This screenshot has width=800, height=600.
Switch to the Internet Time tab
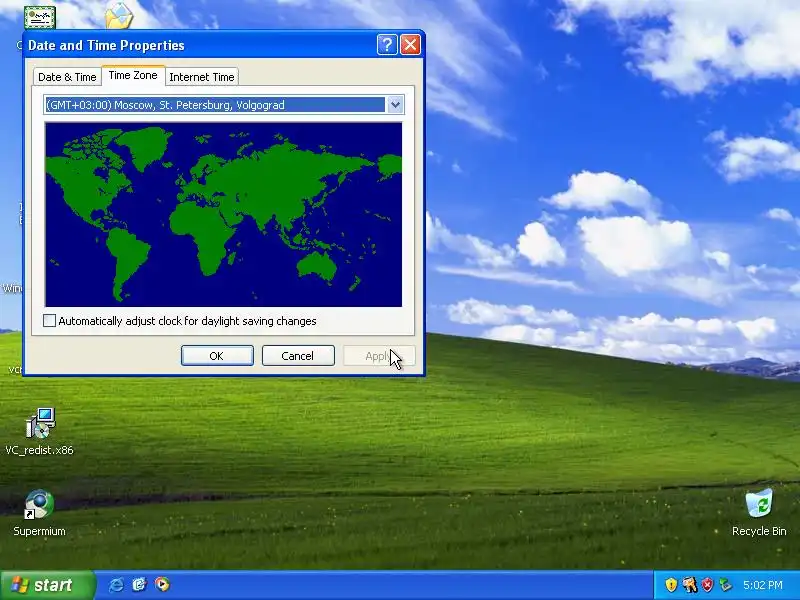202,77
